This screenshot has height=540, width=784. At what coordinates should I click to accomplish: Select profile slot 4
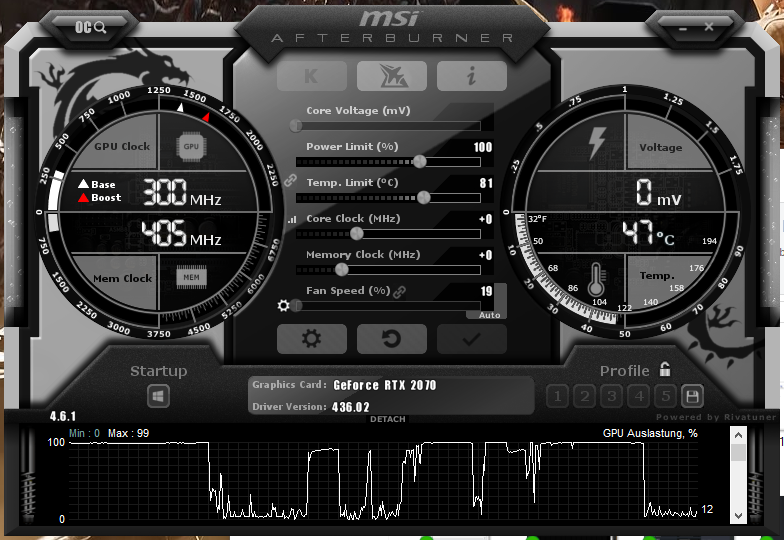[638, 396]
